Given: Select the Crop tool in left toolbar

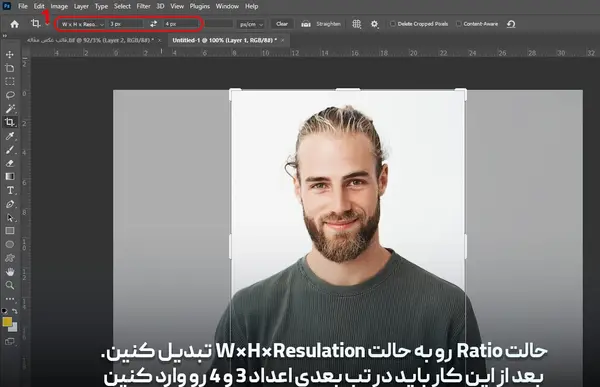Looking at the screenshot, I should point(10,122).
